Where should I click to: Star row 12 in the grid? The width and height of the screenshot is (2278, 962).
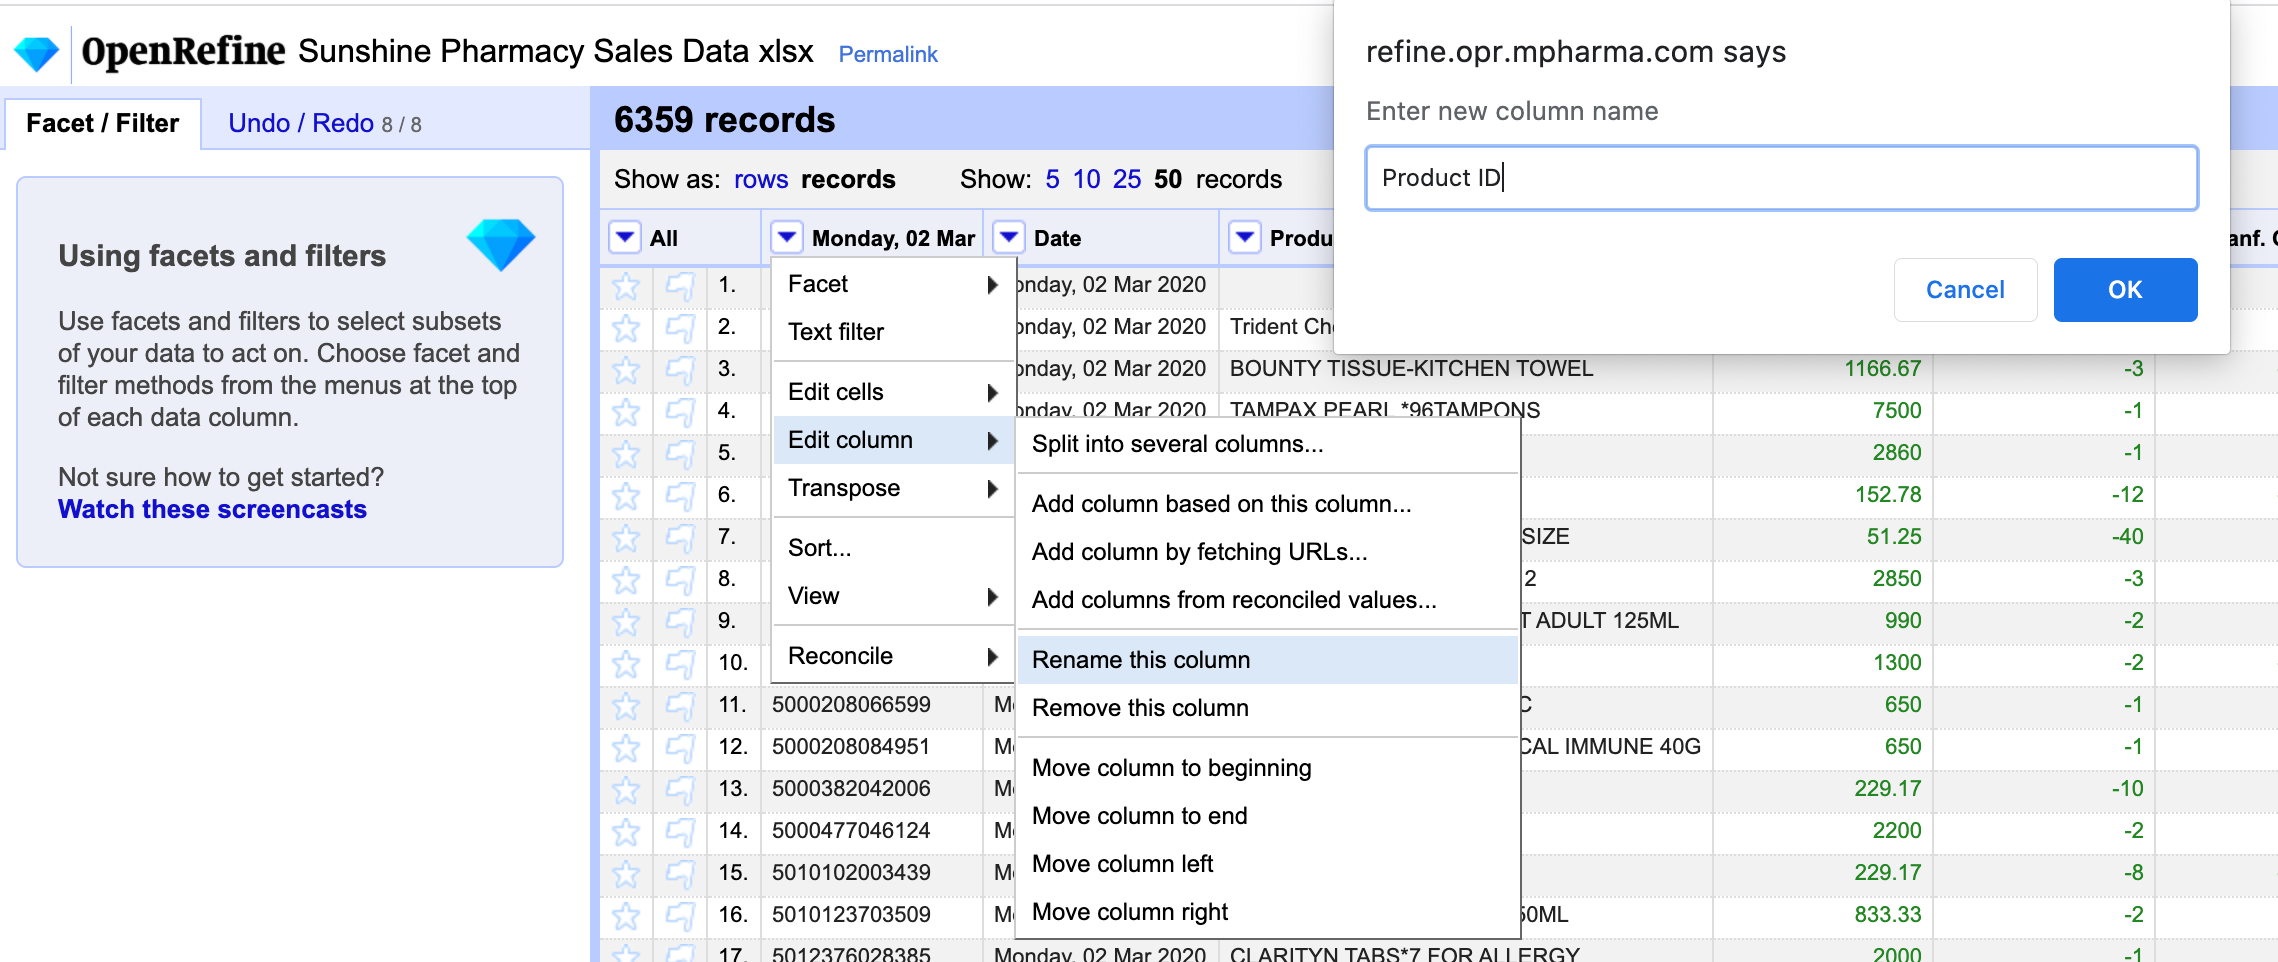[x=626, y=748]
